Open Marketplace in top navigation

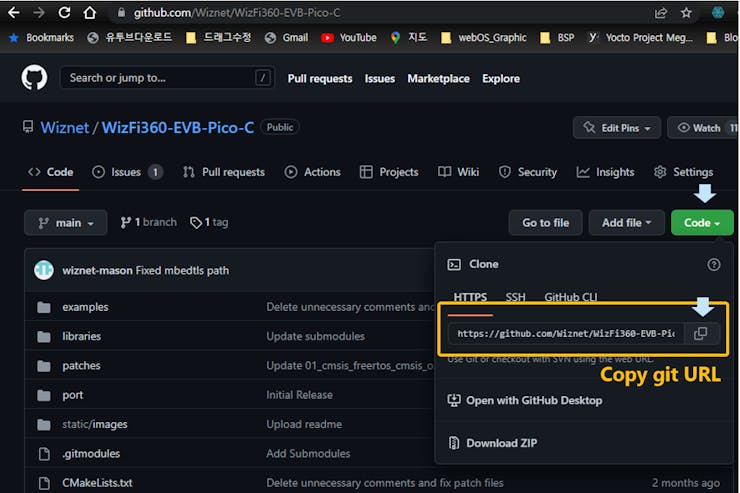tap(438, 79)
